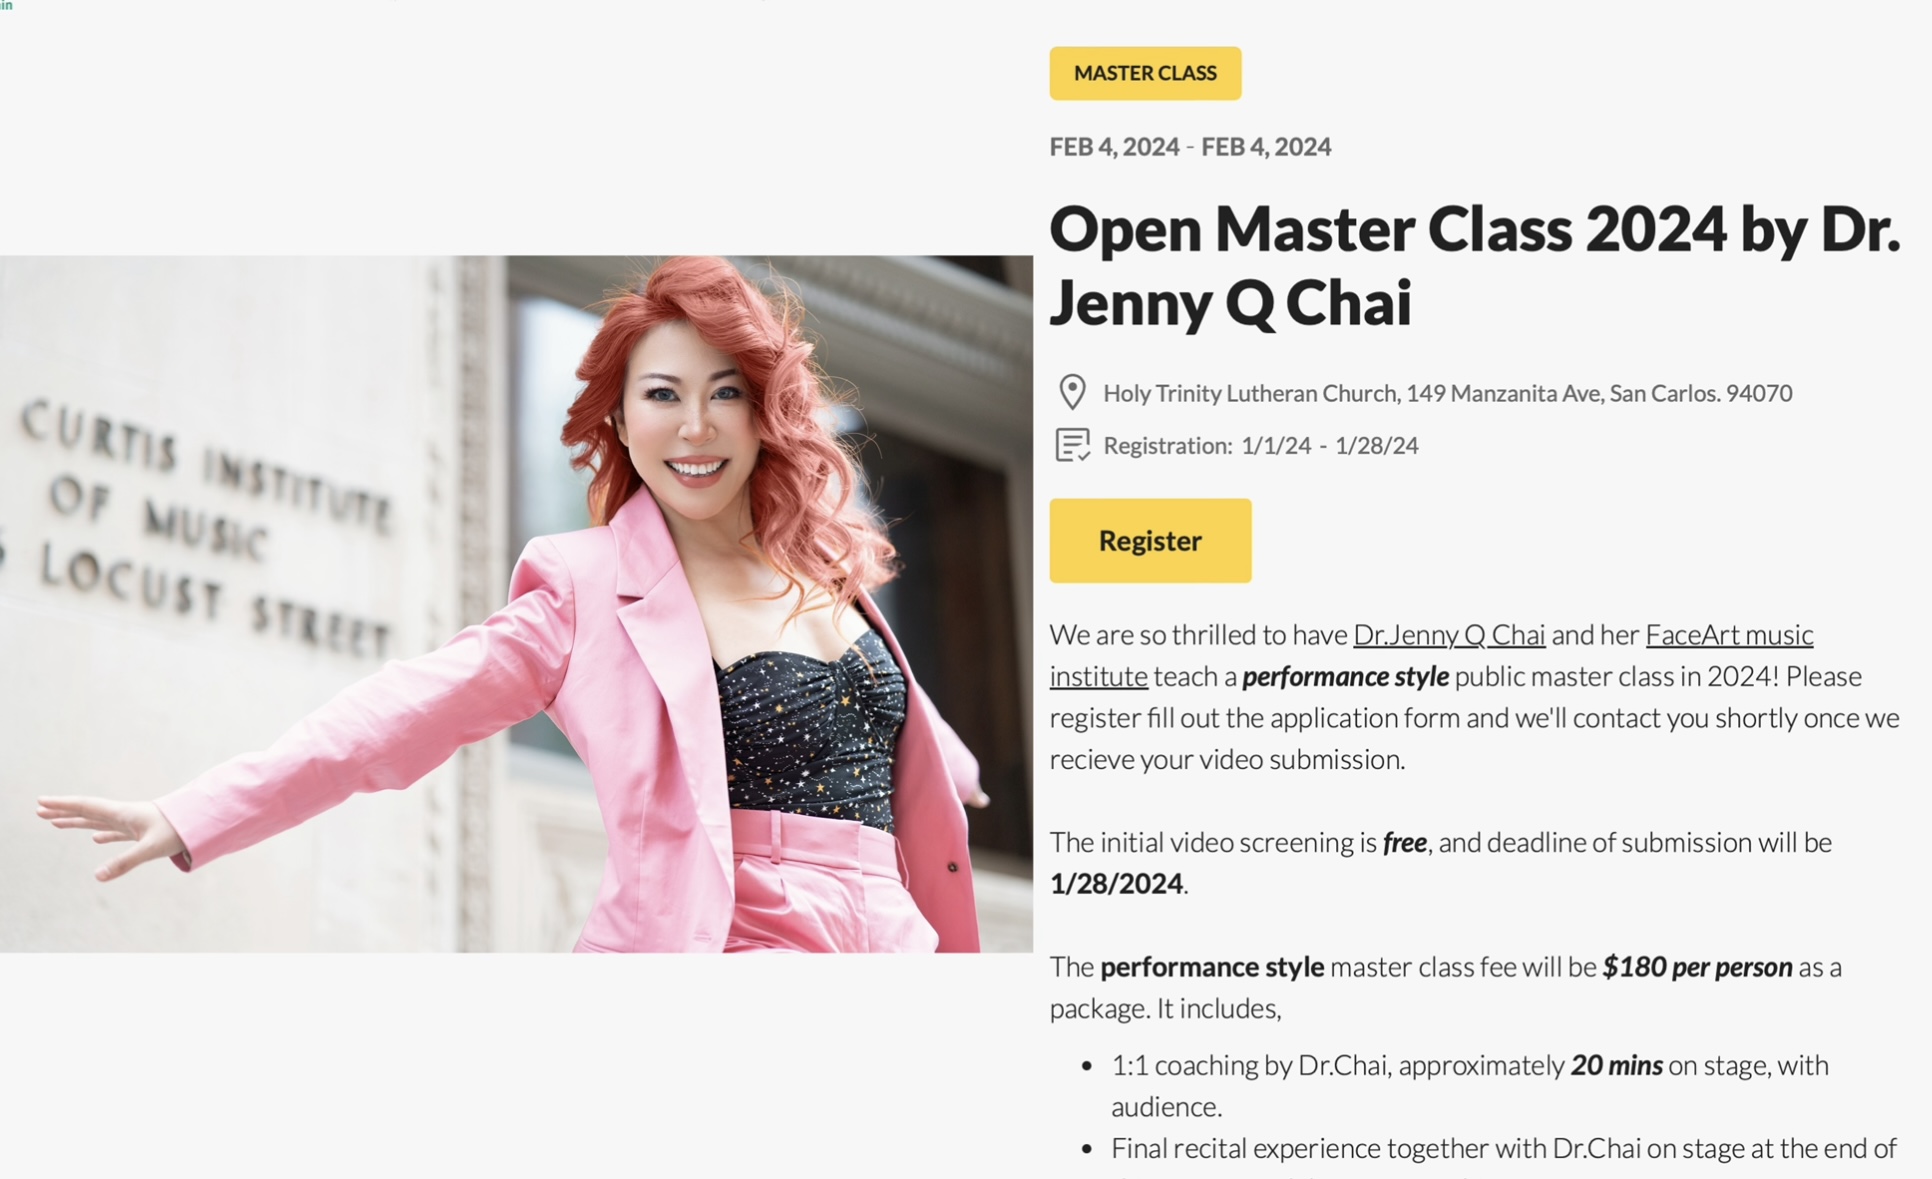Click the bold 1/28/2024 submission deadline

point(1116,884)
